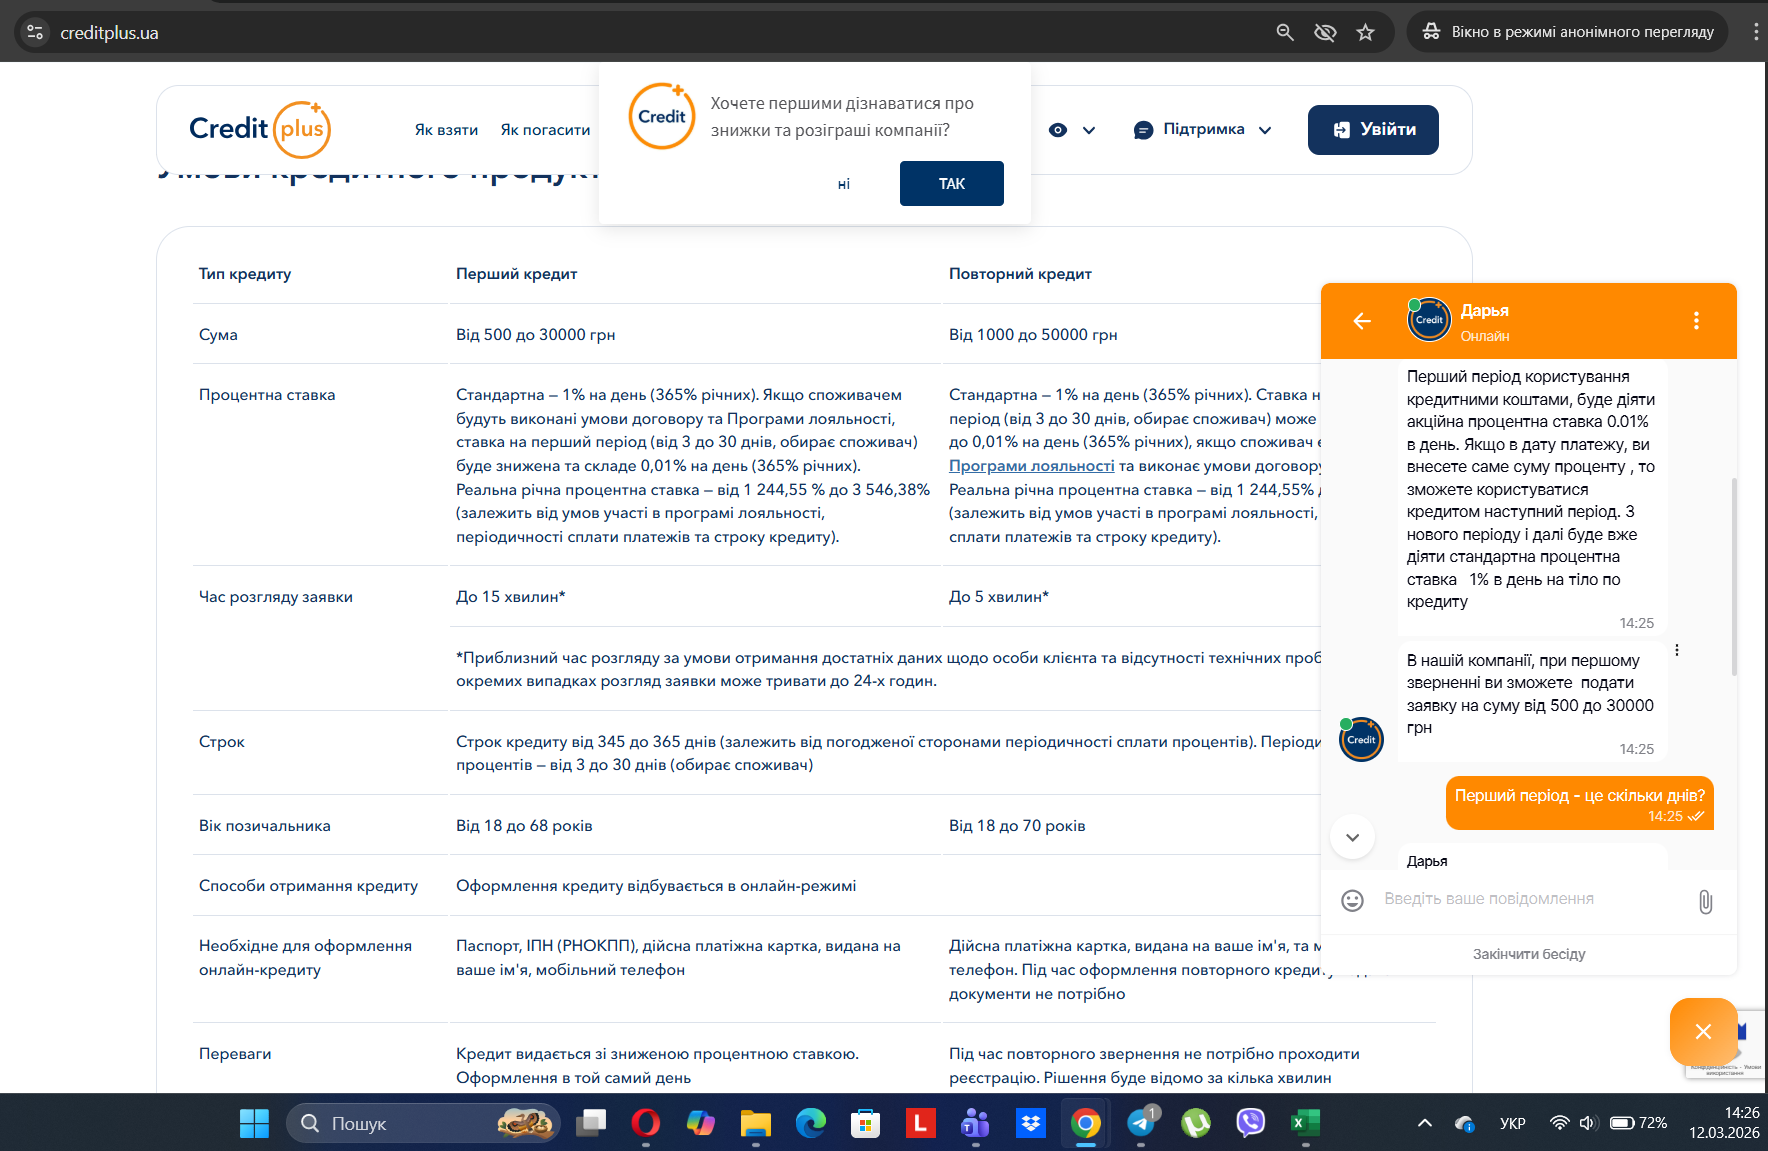Image resolution: width=1768 pixels, height=1151 pixels.
Task: Click the Увійти login button
Action: click(x=1373, y=130)
